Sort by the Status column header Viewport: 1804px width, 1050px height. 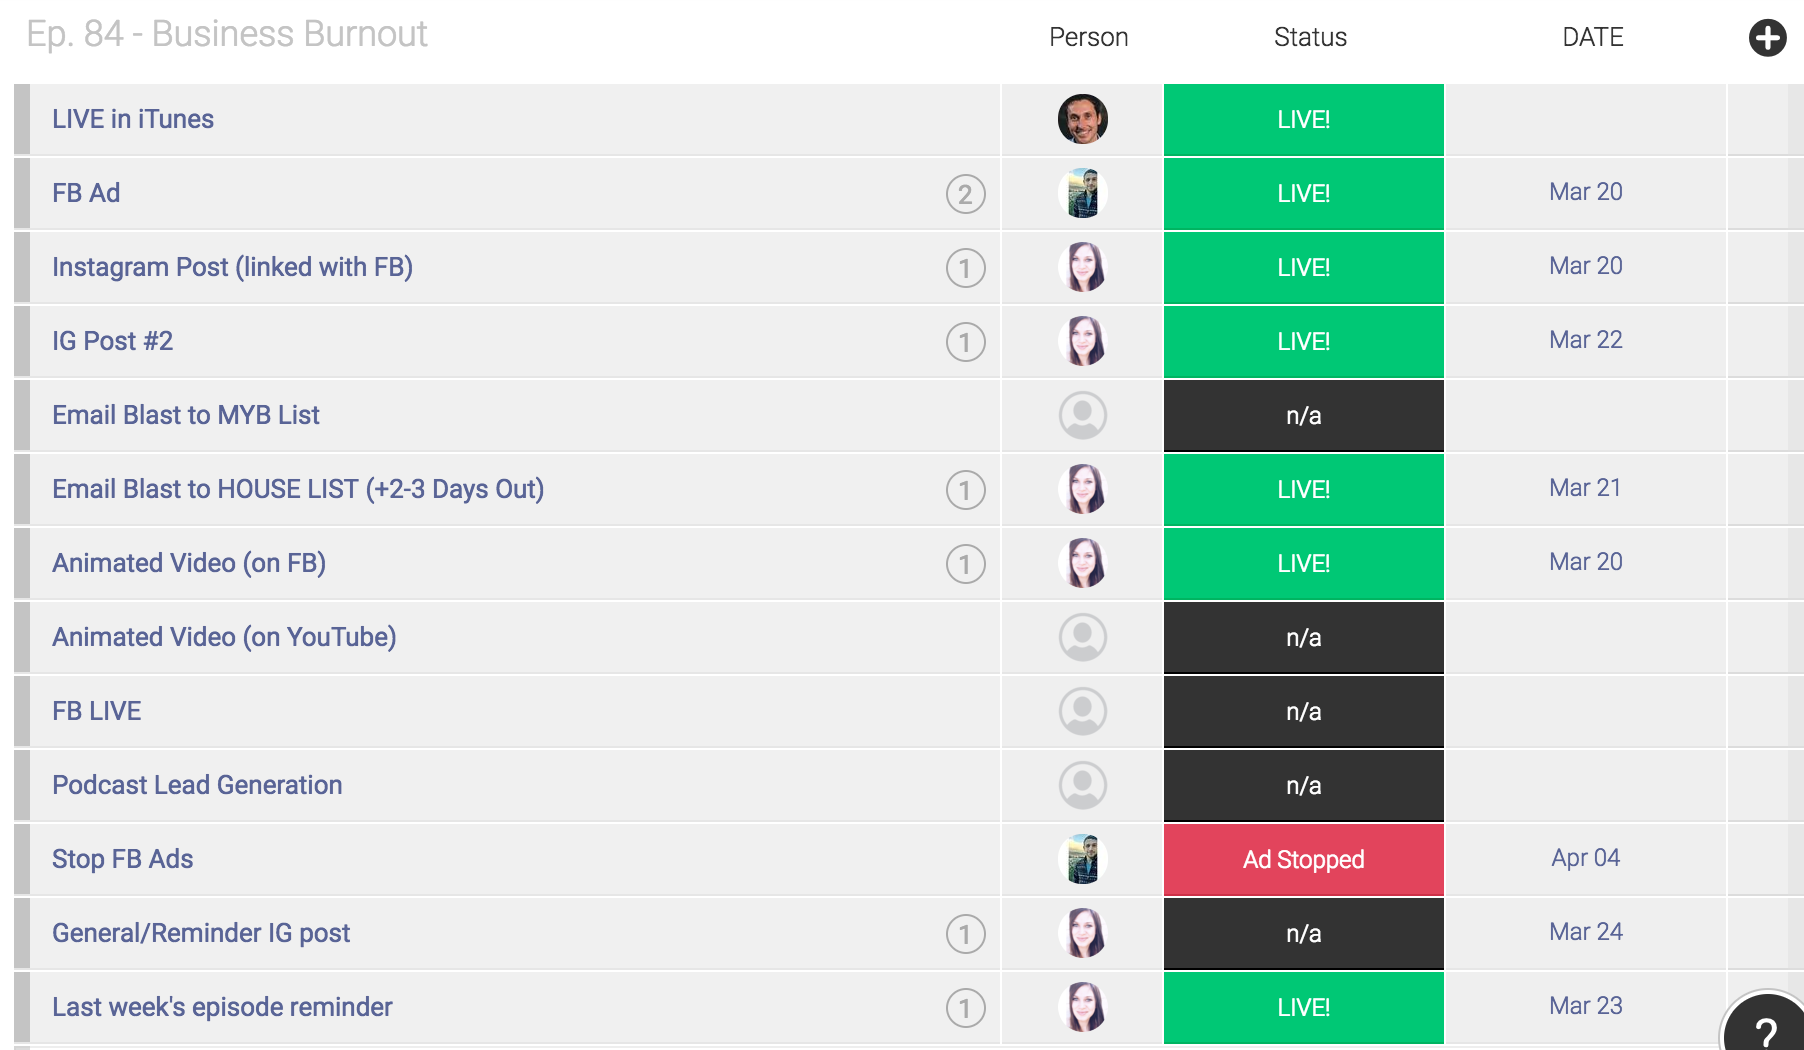coord(1310,37)
